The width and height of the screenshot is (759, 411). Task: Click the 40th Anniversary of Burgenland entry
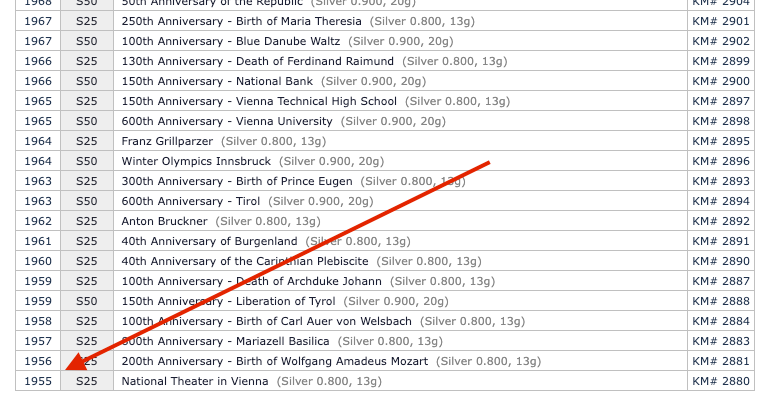click(210, 241)
